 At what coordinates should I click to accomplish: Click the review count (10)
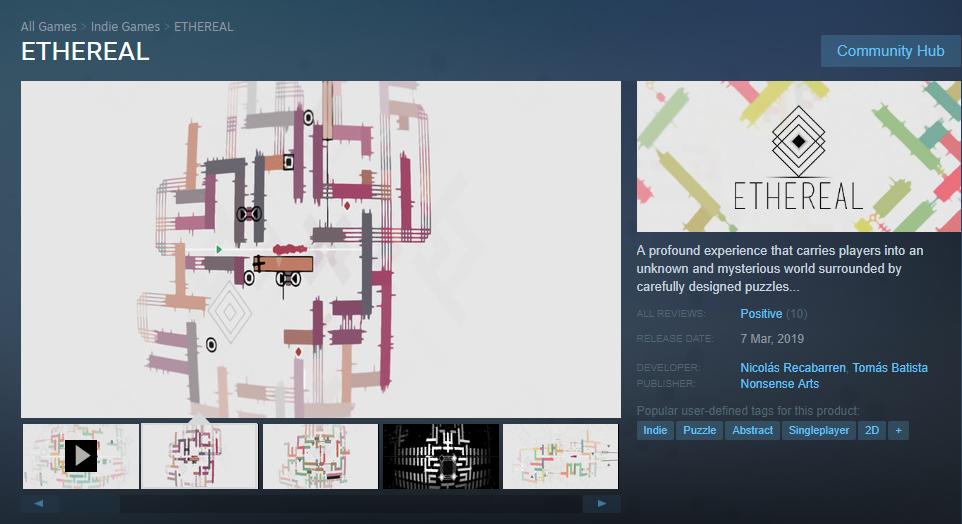(x=796, y=314)
